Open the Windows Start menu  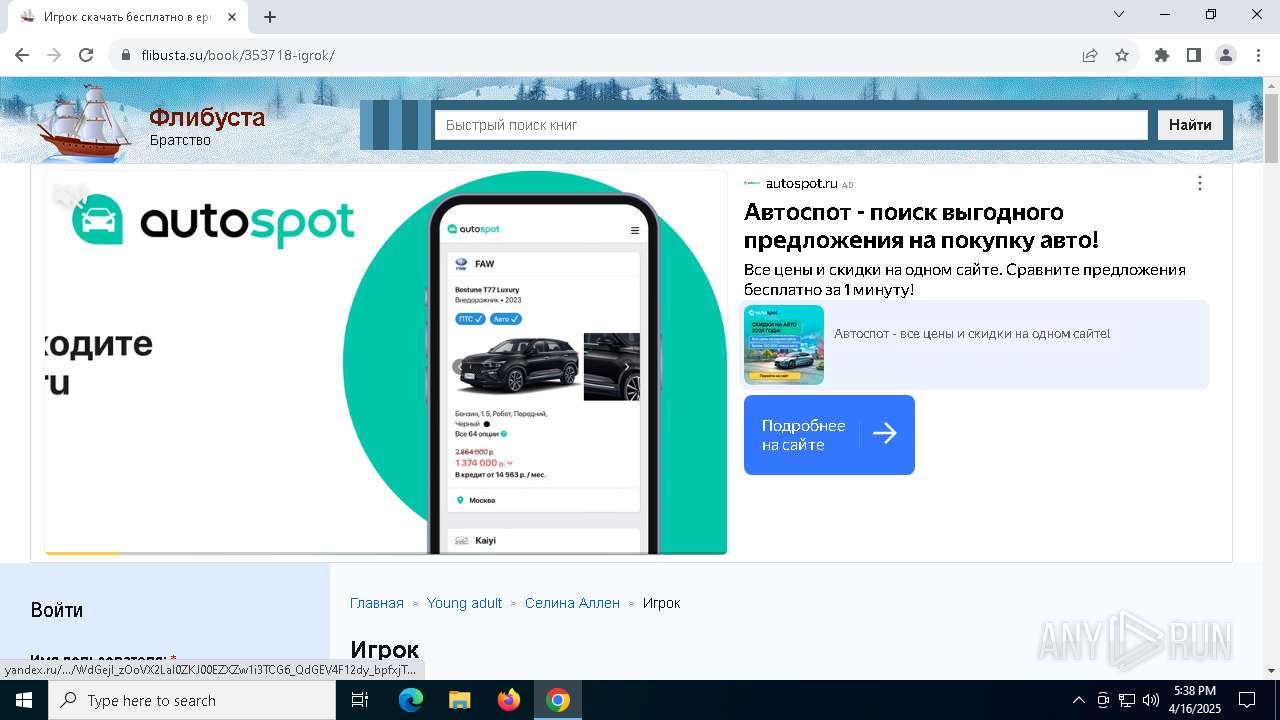(24, 700)
